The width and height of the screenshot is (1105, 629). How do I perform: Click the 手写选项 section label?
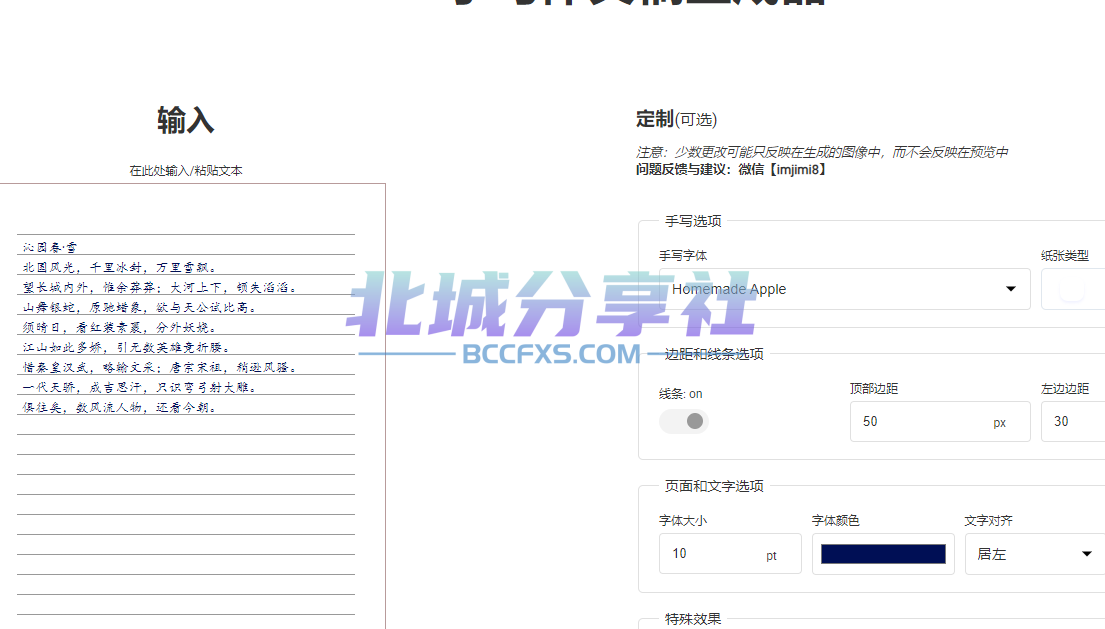(693, 221)
